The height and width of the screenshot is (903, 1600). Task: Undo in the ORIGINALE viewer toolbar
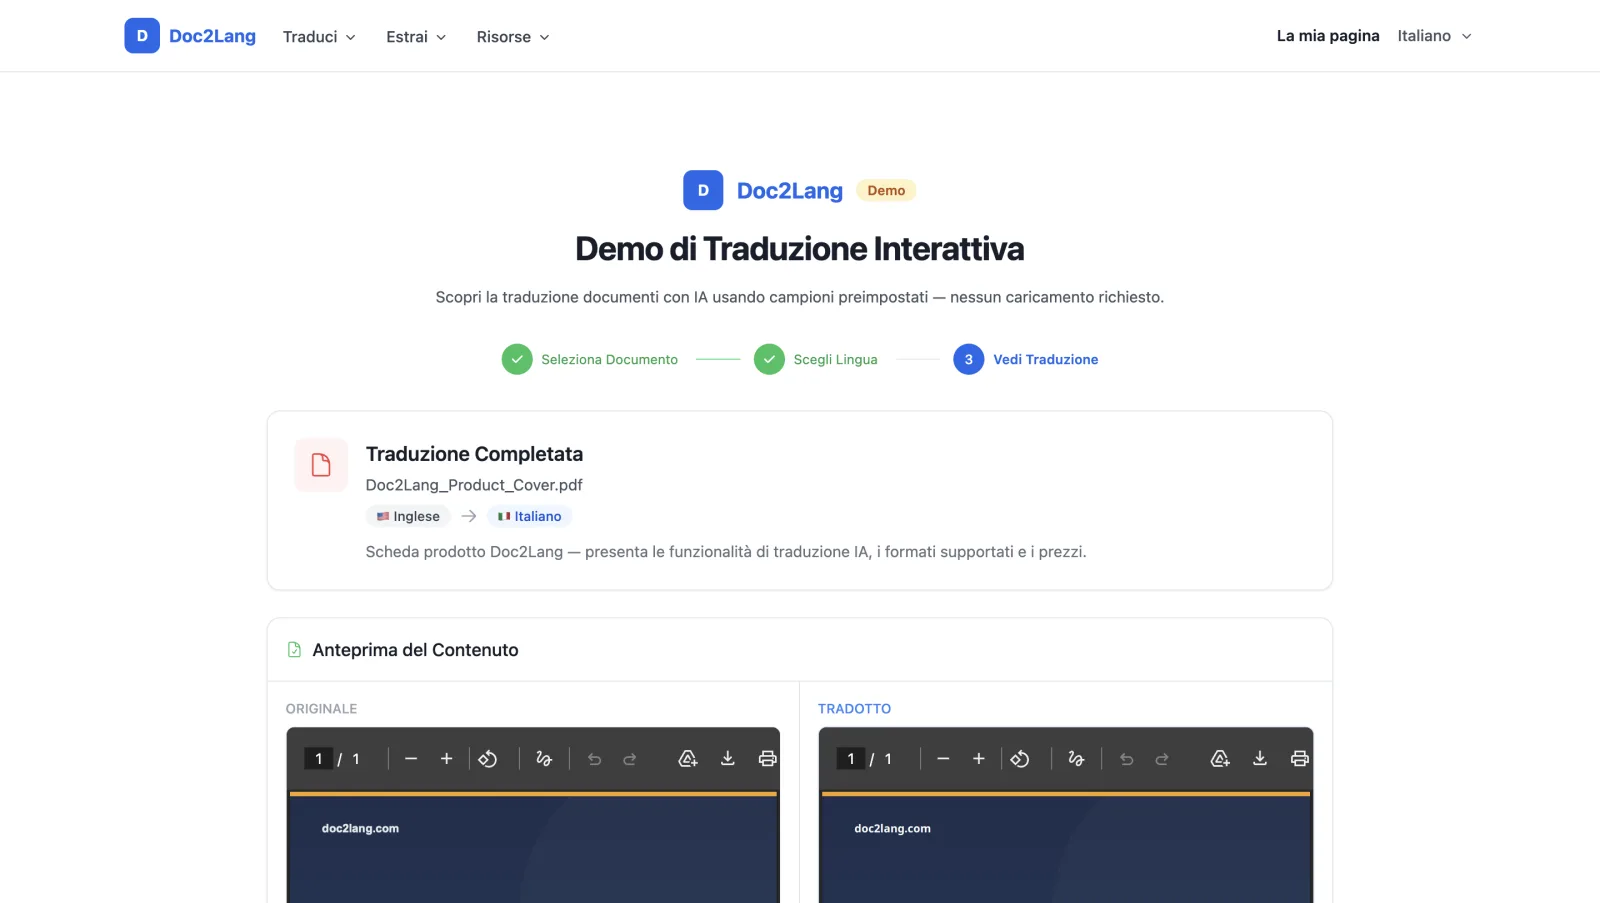[x=594, y=759]
